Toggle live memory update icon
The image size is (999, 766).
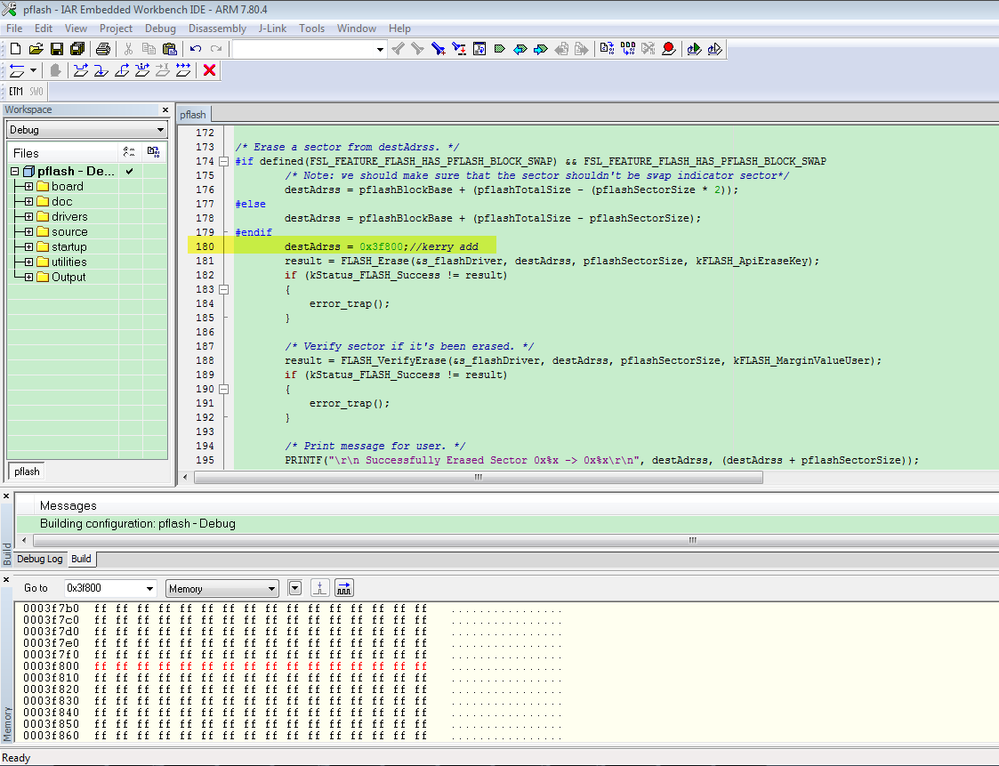click(x=343, y=588)
